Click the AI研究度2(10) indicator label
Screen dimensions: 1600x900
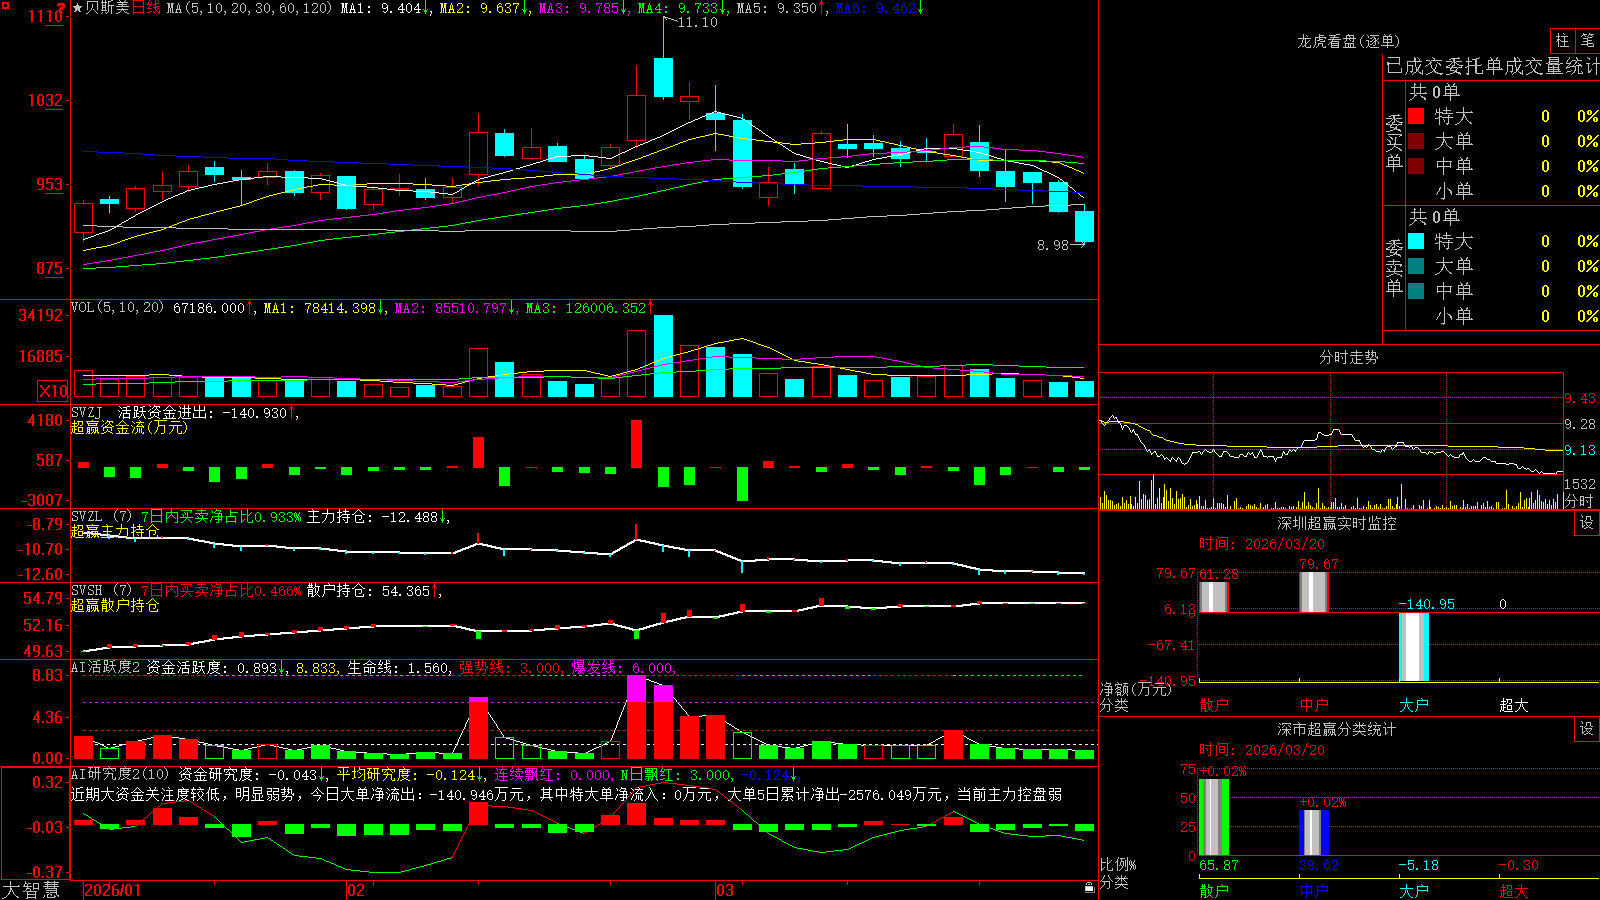click(120, 774)
